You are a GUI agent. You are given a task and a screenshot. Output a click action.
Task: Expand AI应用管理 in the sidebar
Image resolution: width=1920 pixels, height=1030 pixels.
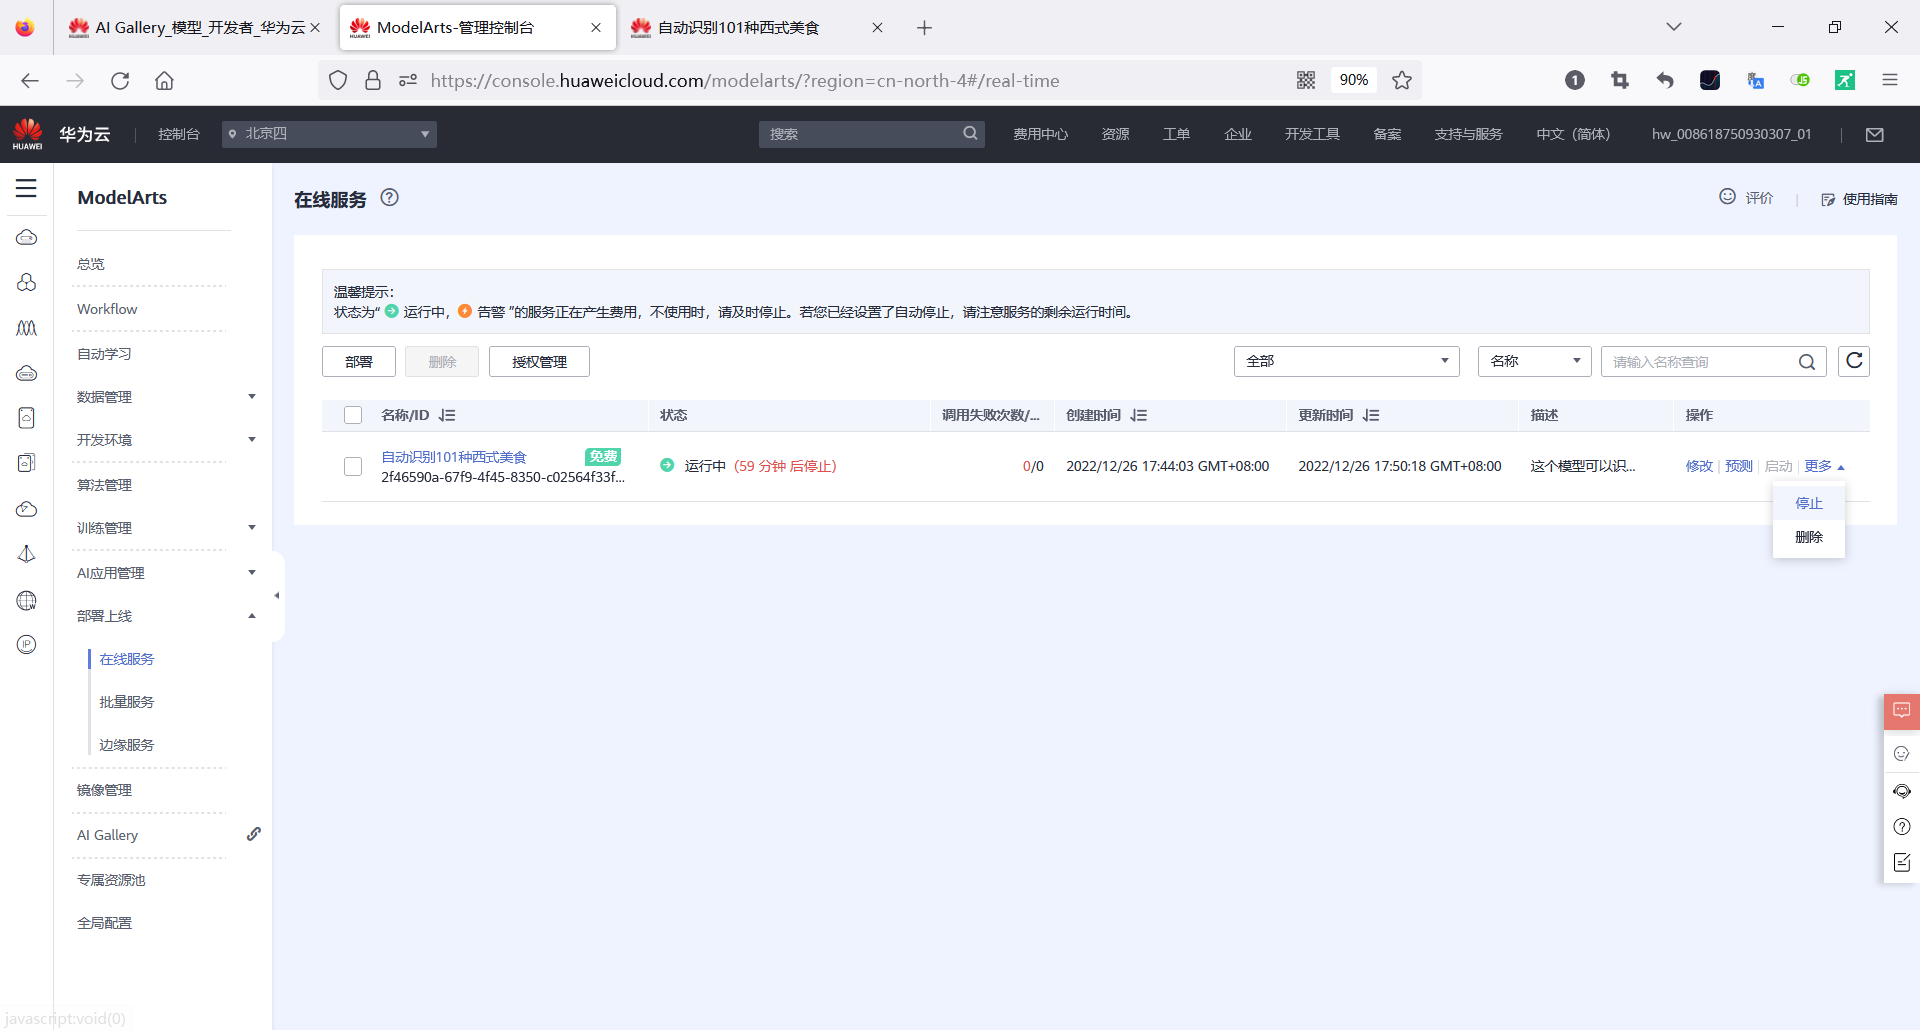click(252, 573)
